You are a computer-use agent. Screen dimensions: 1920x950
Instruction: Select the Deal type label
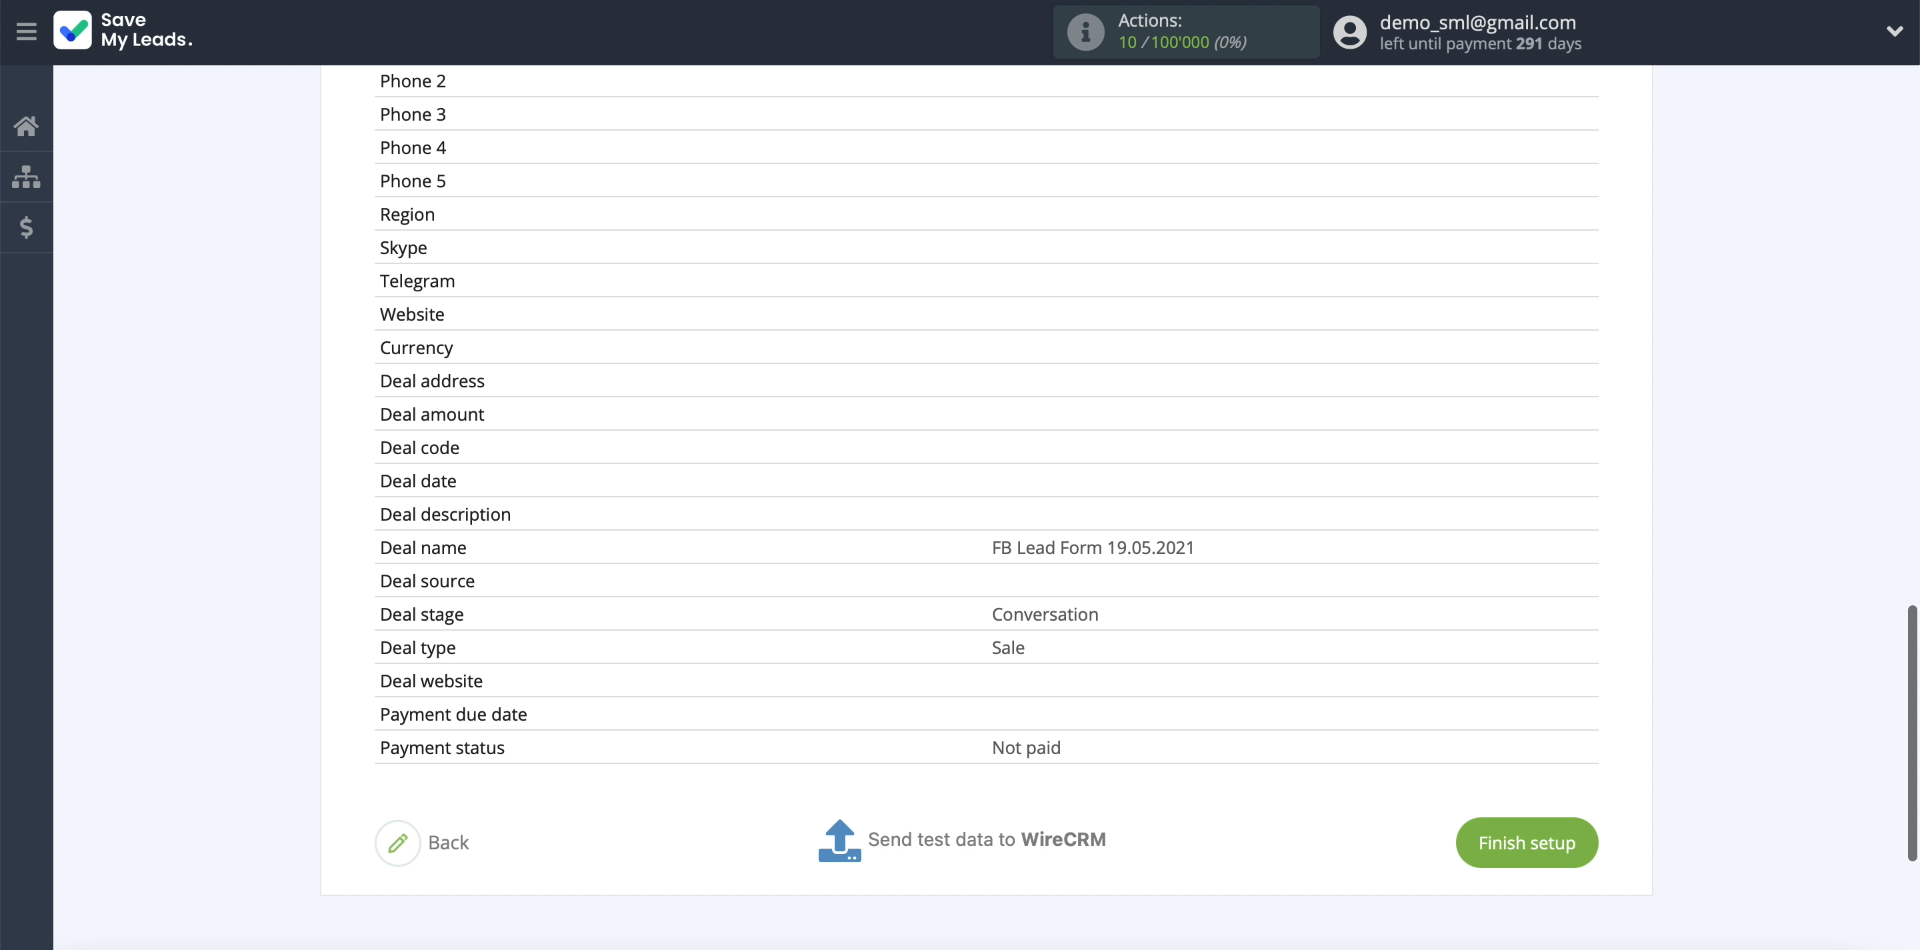click(418, 648)
